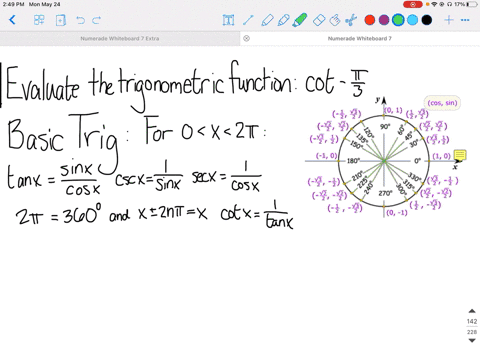Select the pencil tool
Viewport: 480px width, 360px height.
[283, 20]
